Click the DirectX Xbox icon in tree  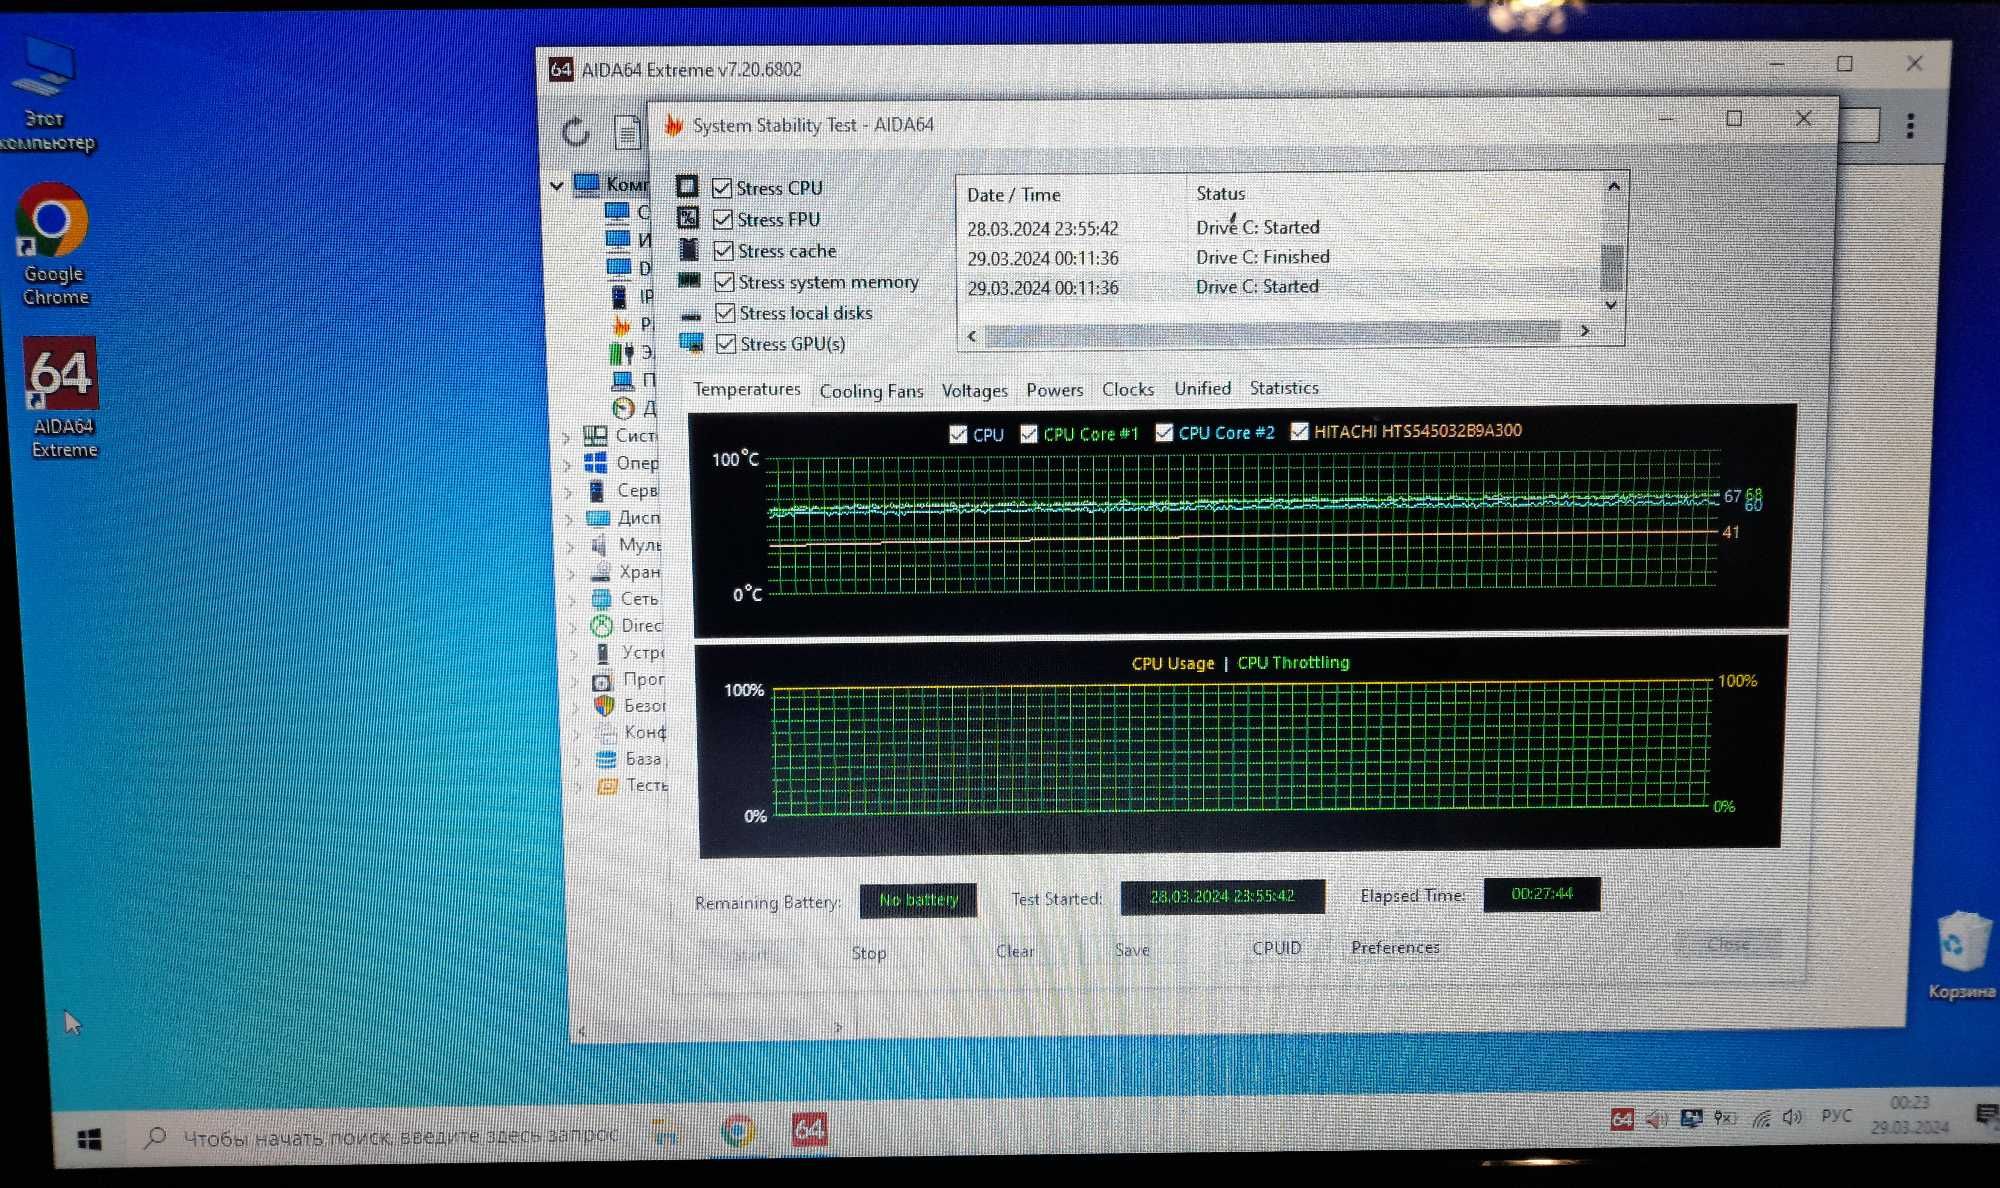(601, 626)
